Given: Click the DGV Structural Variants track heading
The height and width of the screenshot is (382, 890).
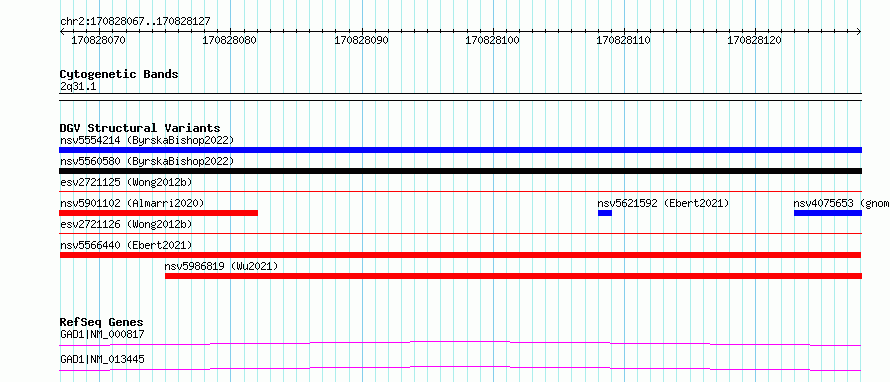Looking at the screenshot, I should tap(140, 128).
